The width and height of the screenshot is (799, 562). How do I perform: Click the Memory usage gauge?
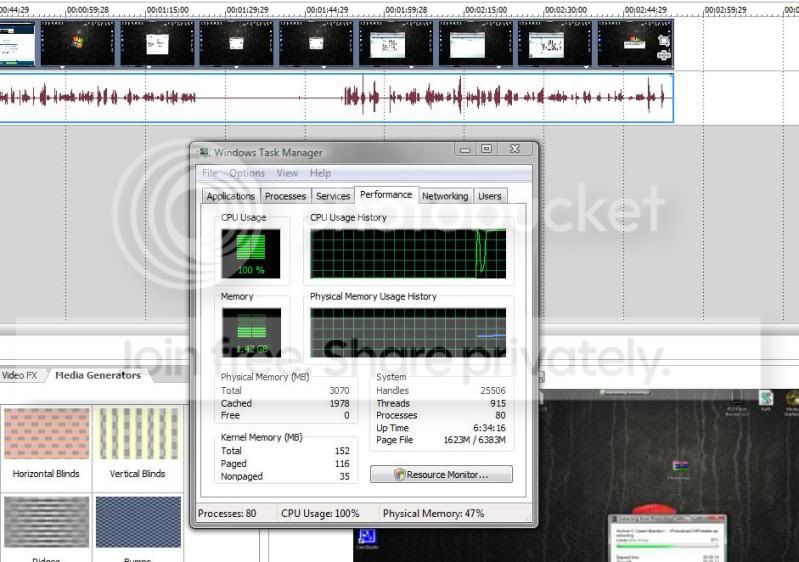pos(251,333)
